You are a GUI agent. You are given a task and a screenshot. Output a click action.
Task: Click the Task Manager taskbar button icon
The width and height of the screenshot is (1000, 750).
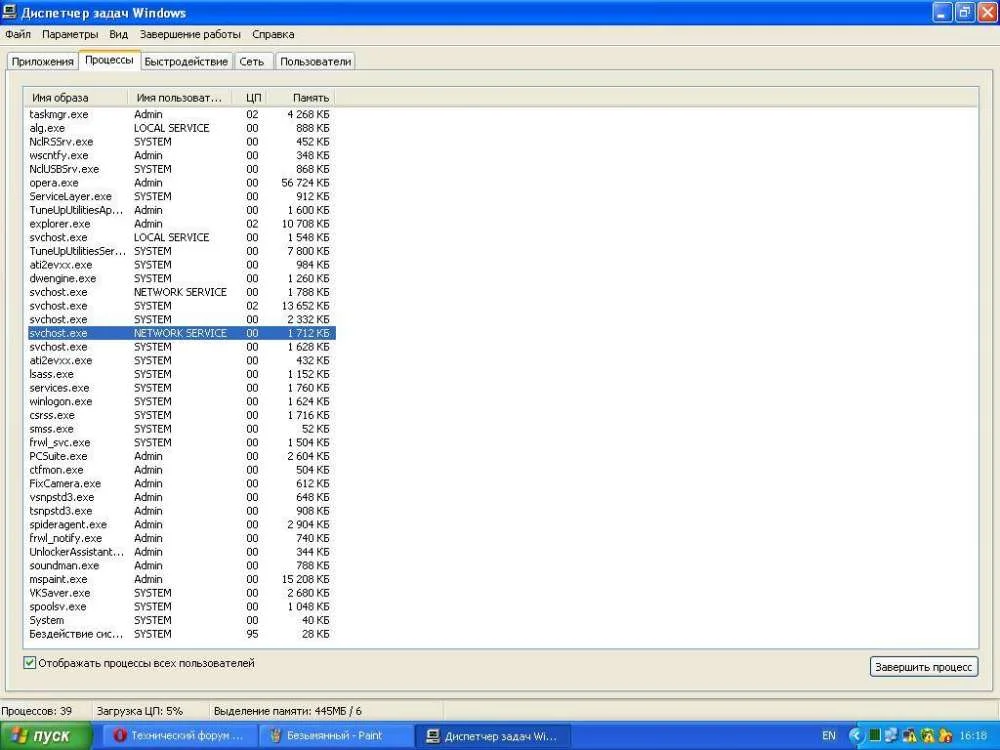coord(433,735)
